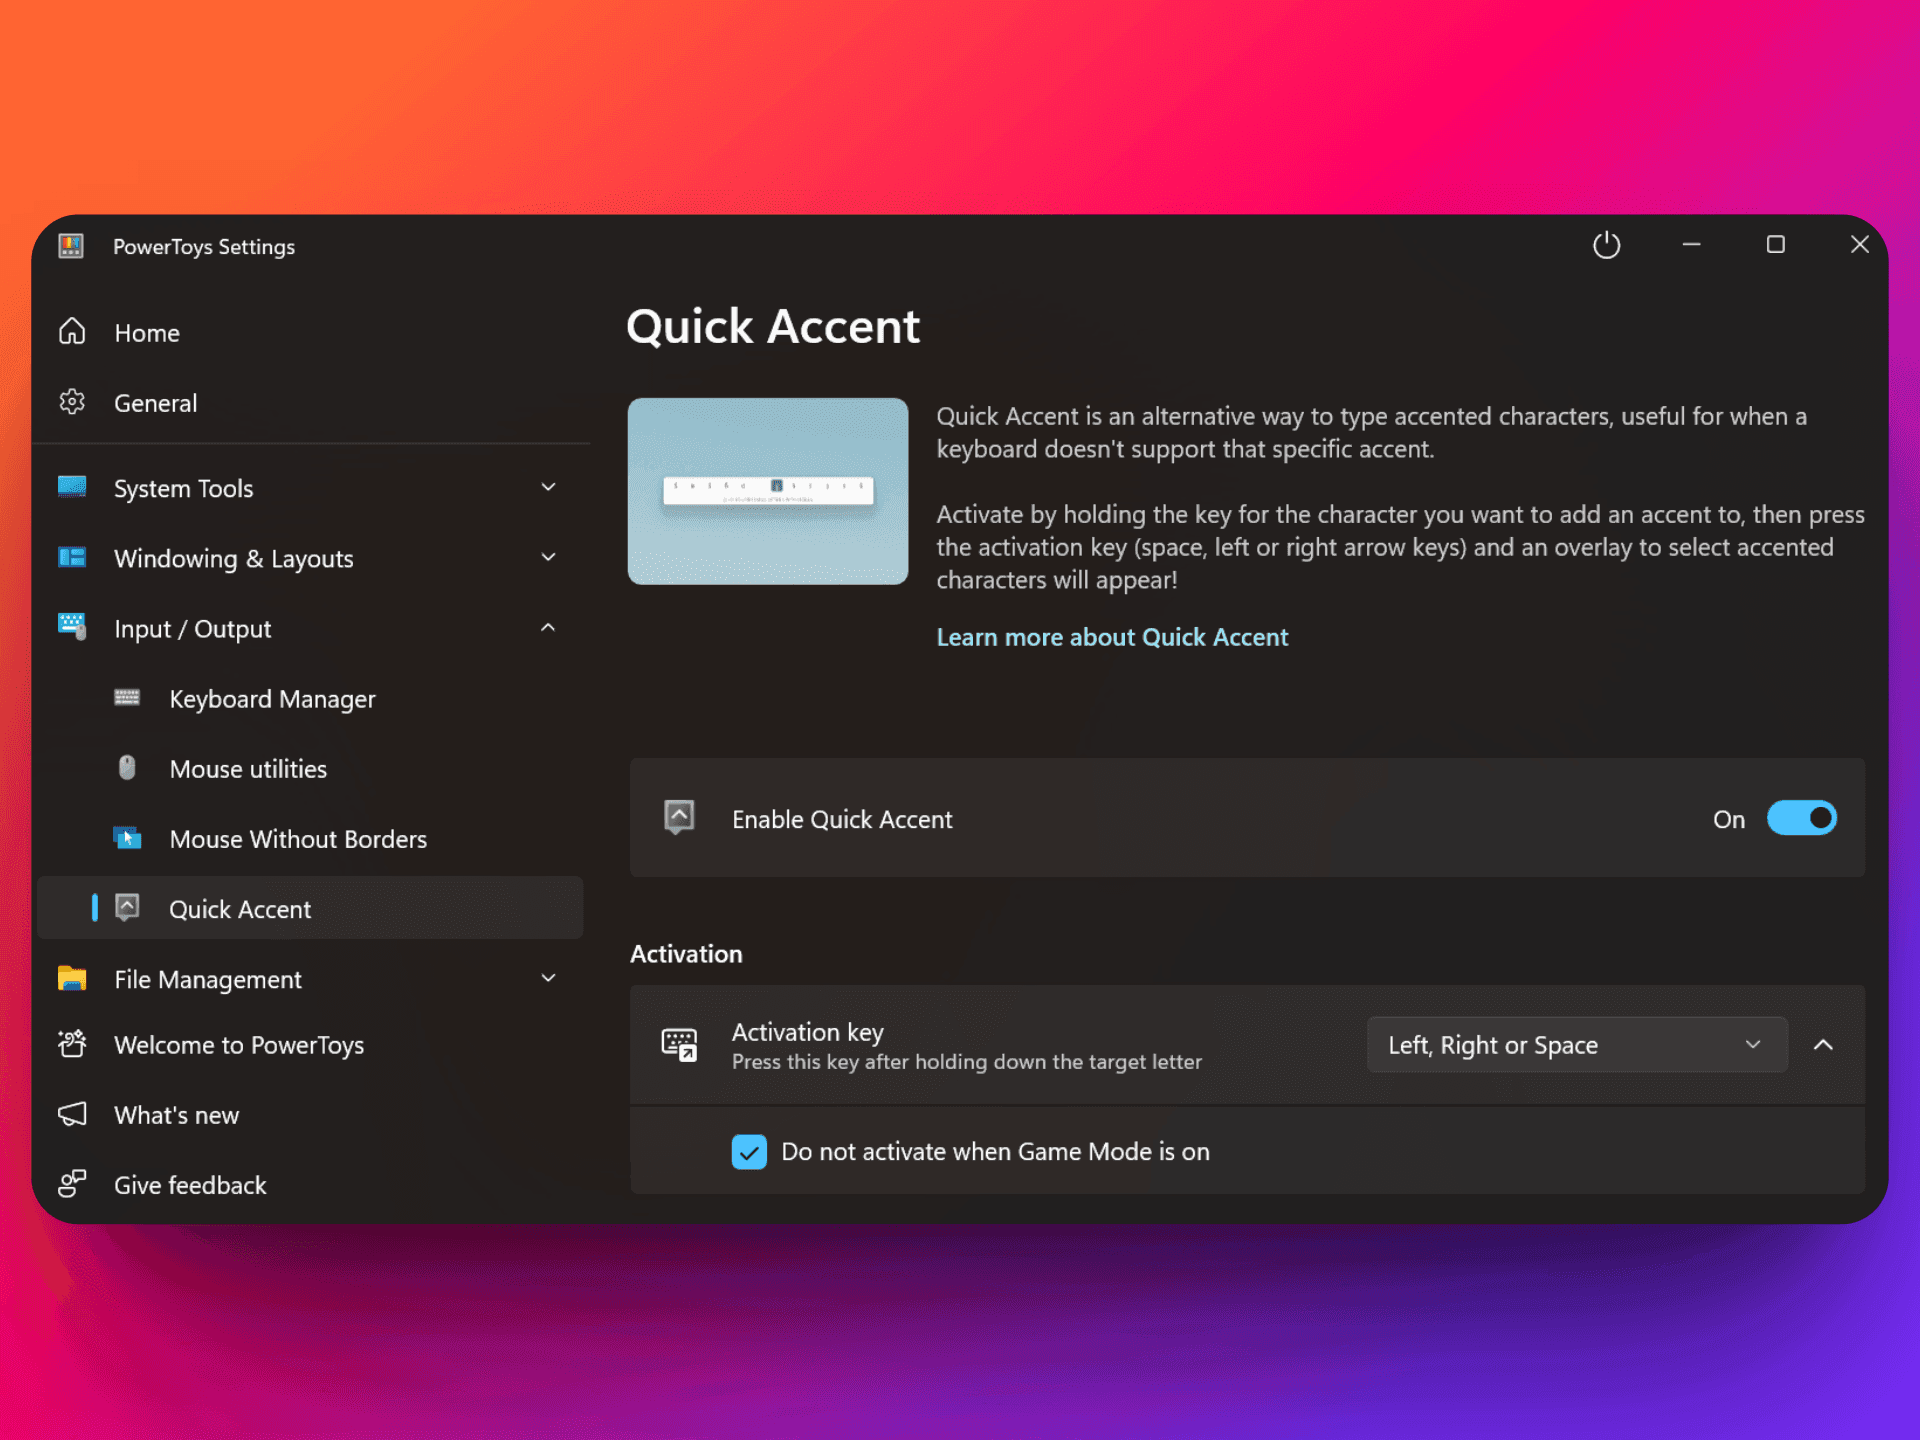Go to General settings
Screen dimensions: 1920x1440
point(310,403)
